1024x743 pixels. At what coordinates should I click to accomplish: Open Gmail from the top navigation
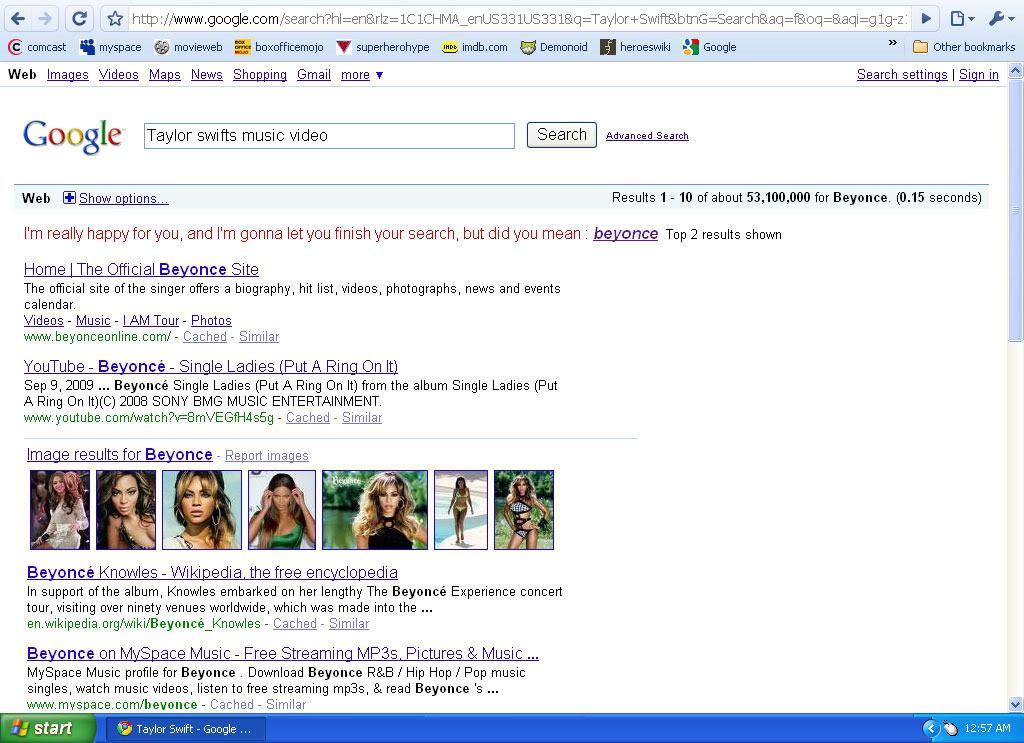314,74
